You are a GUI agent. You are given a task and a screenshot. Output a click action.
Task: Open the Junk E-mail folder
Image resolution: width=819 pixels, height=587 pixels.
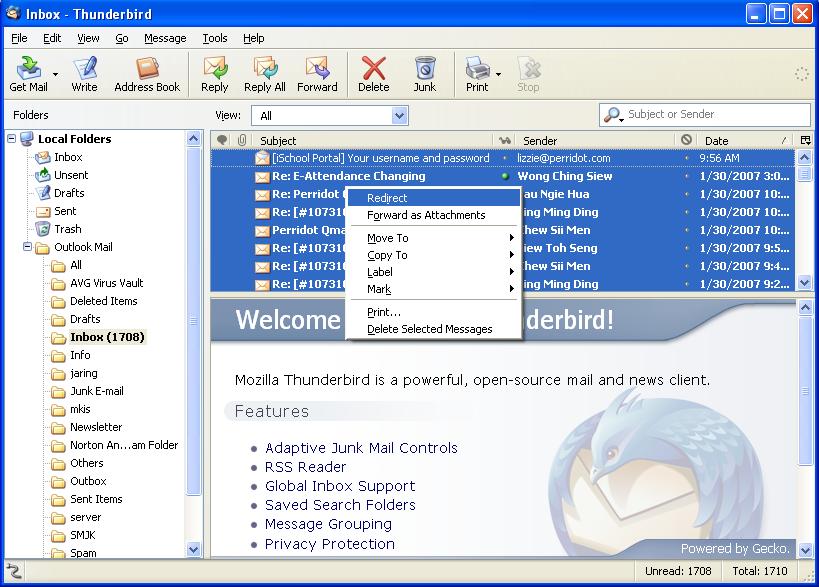[x=97, y=391]
